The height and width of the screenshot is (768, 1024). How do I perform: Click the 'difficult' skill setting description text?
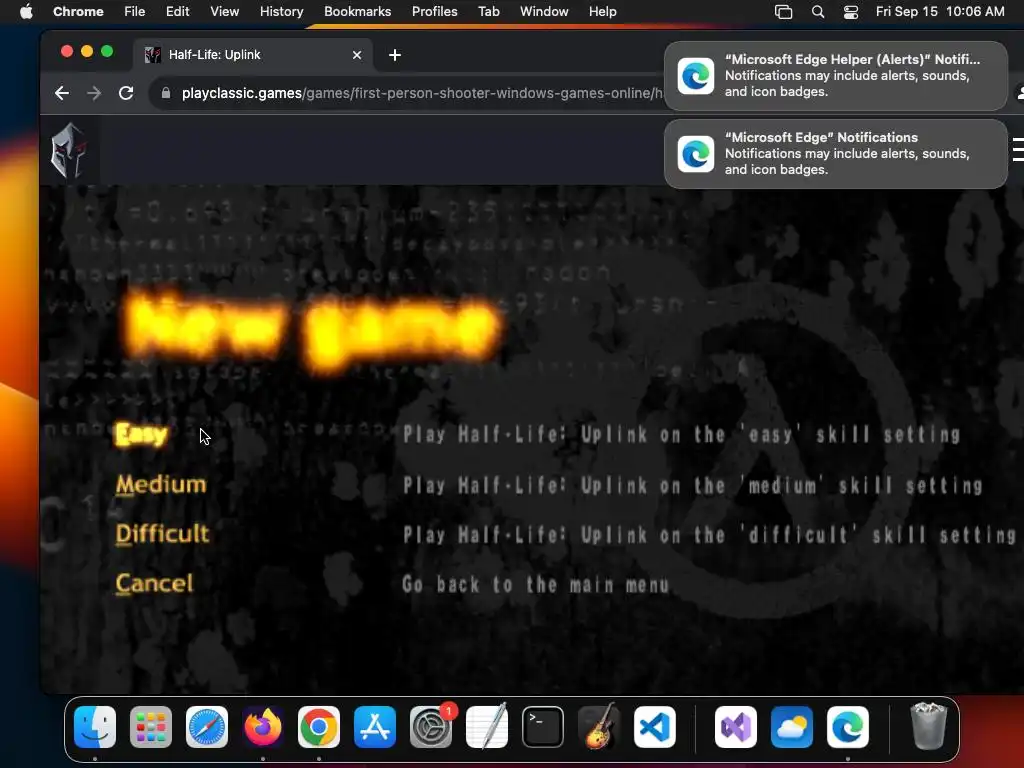[709, 535]
